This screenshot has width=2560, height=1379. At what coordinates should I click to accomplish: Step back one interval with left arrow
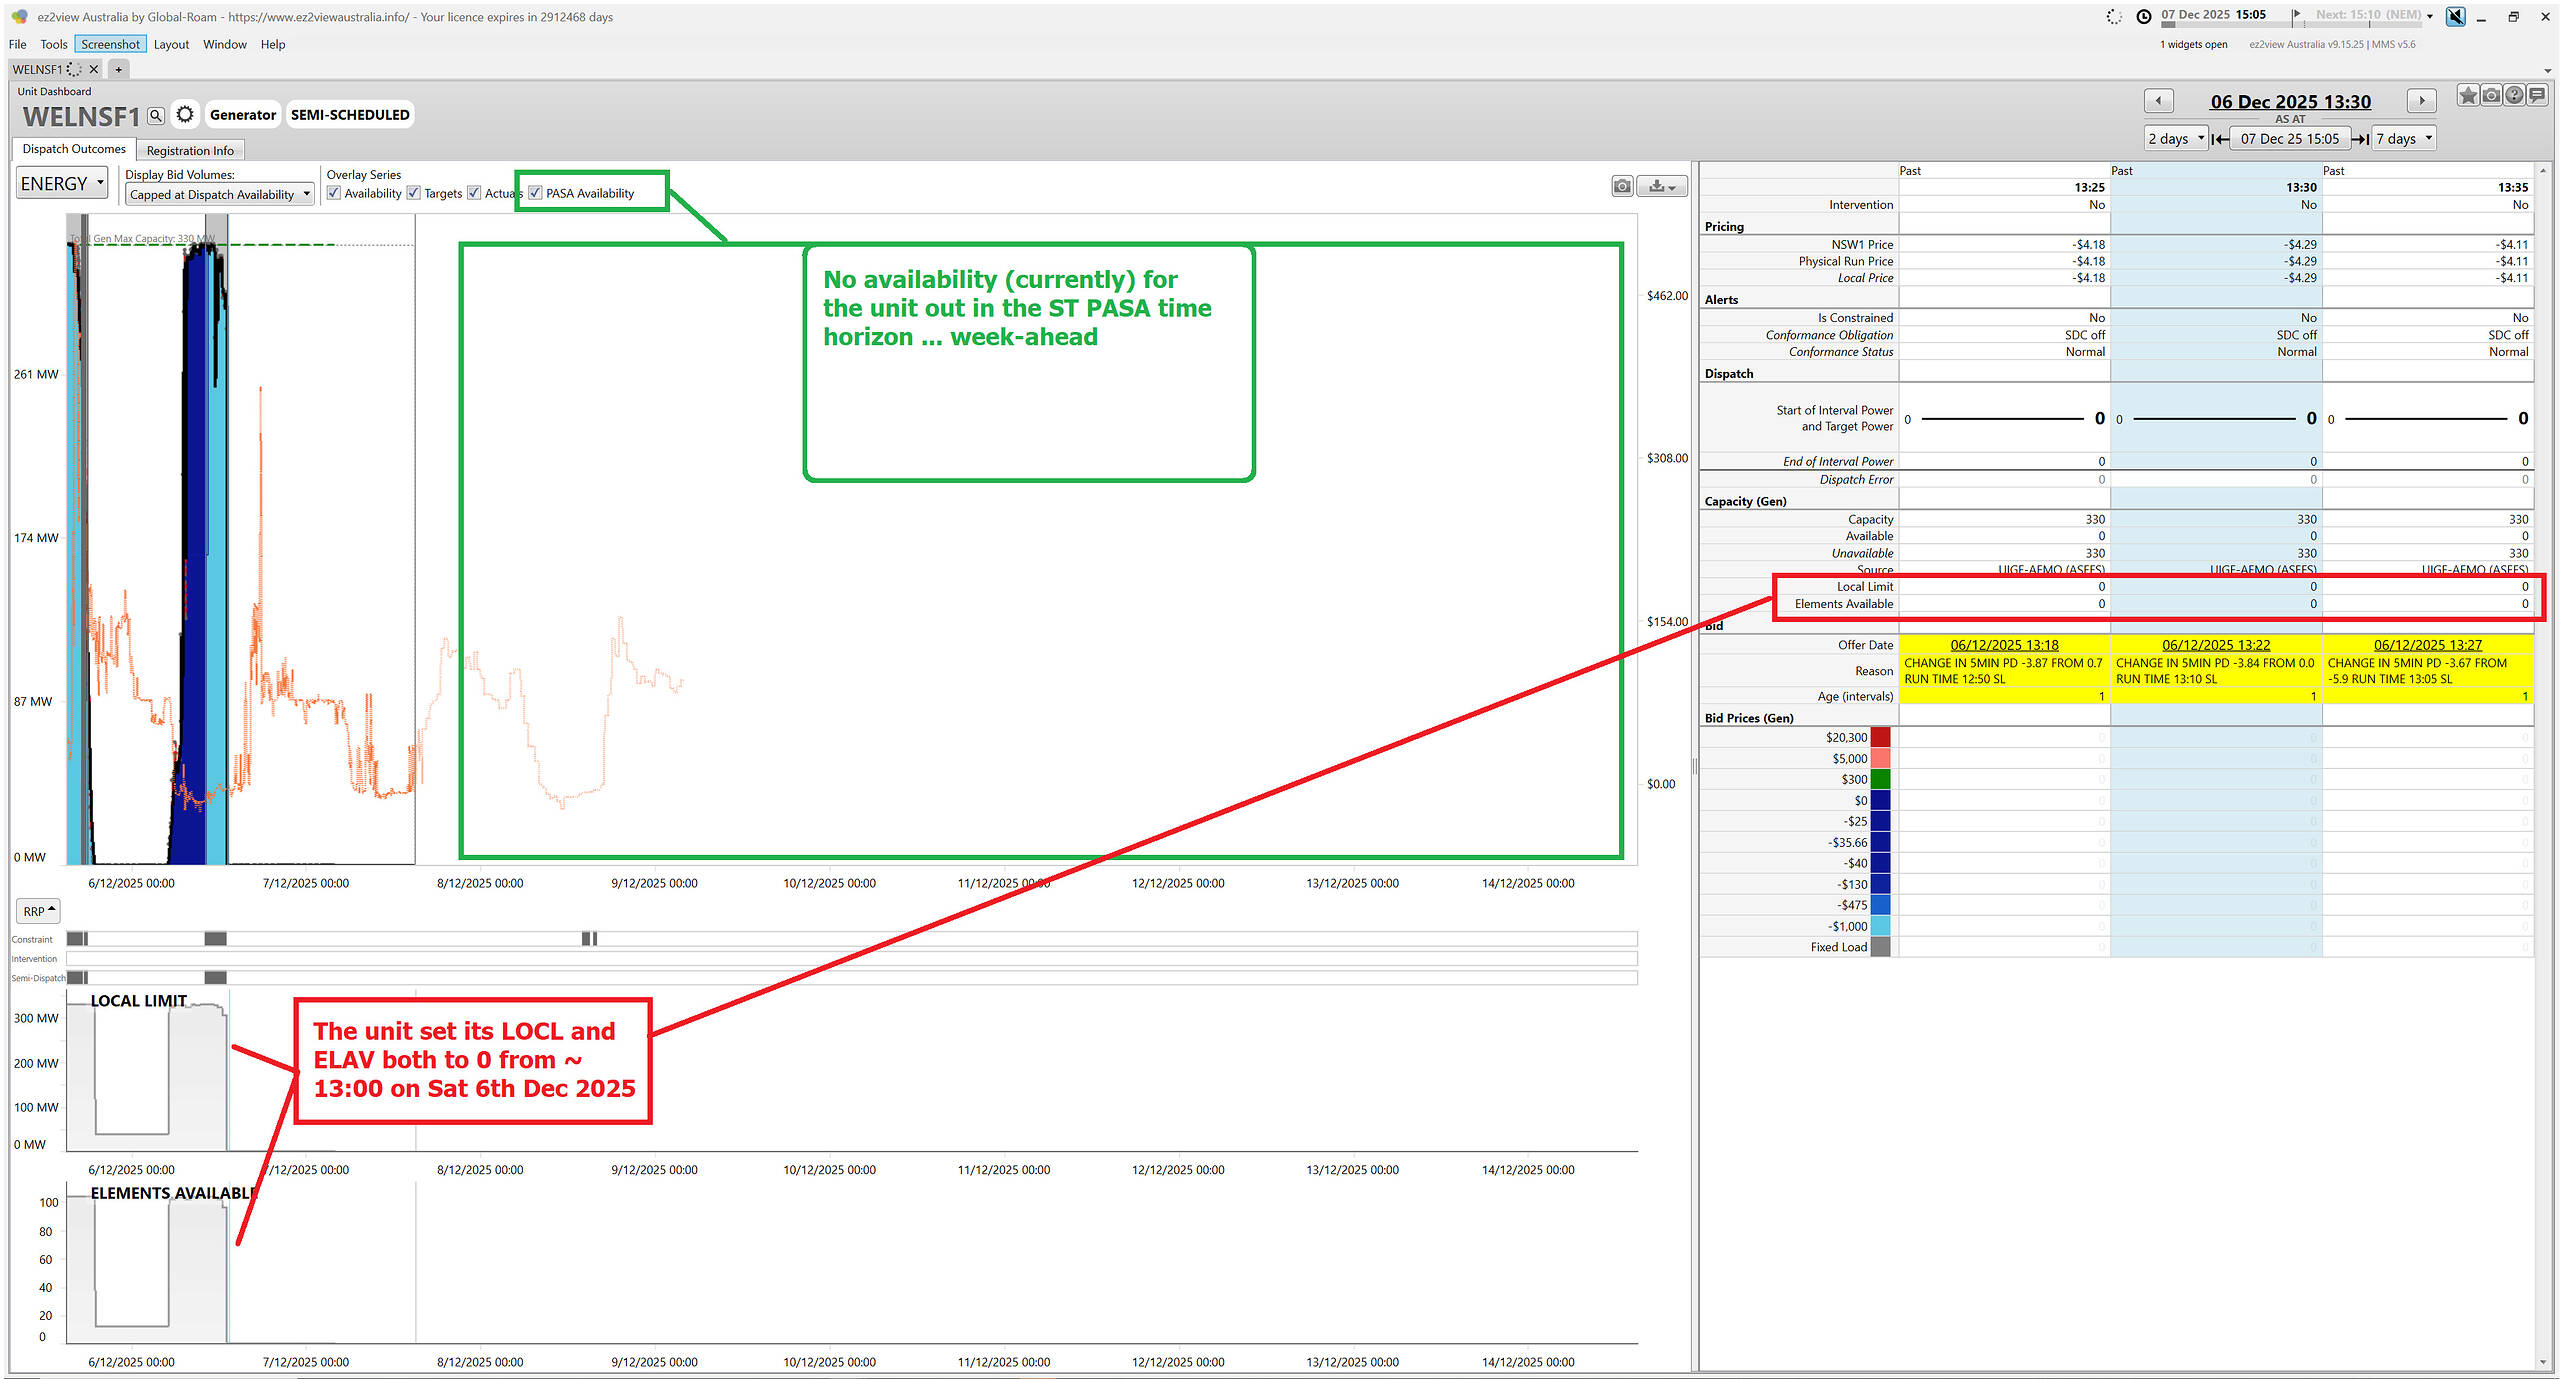(x=2158, y=101)
